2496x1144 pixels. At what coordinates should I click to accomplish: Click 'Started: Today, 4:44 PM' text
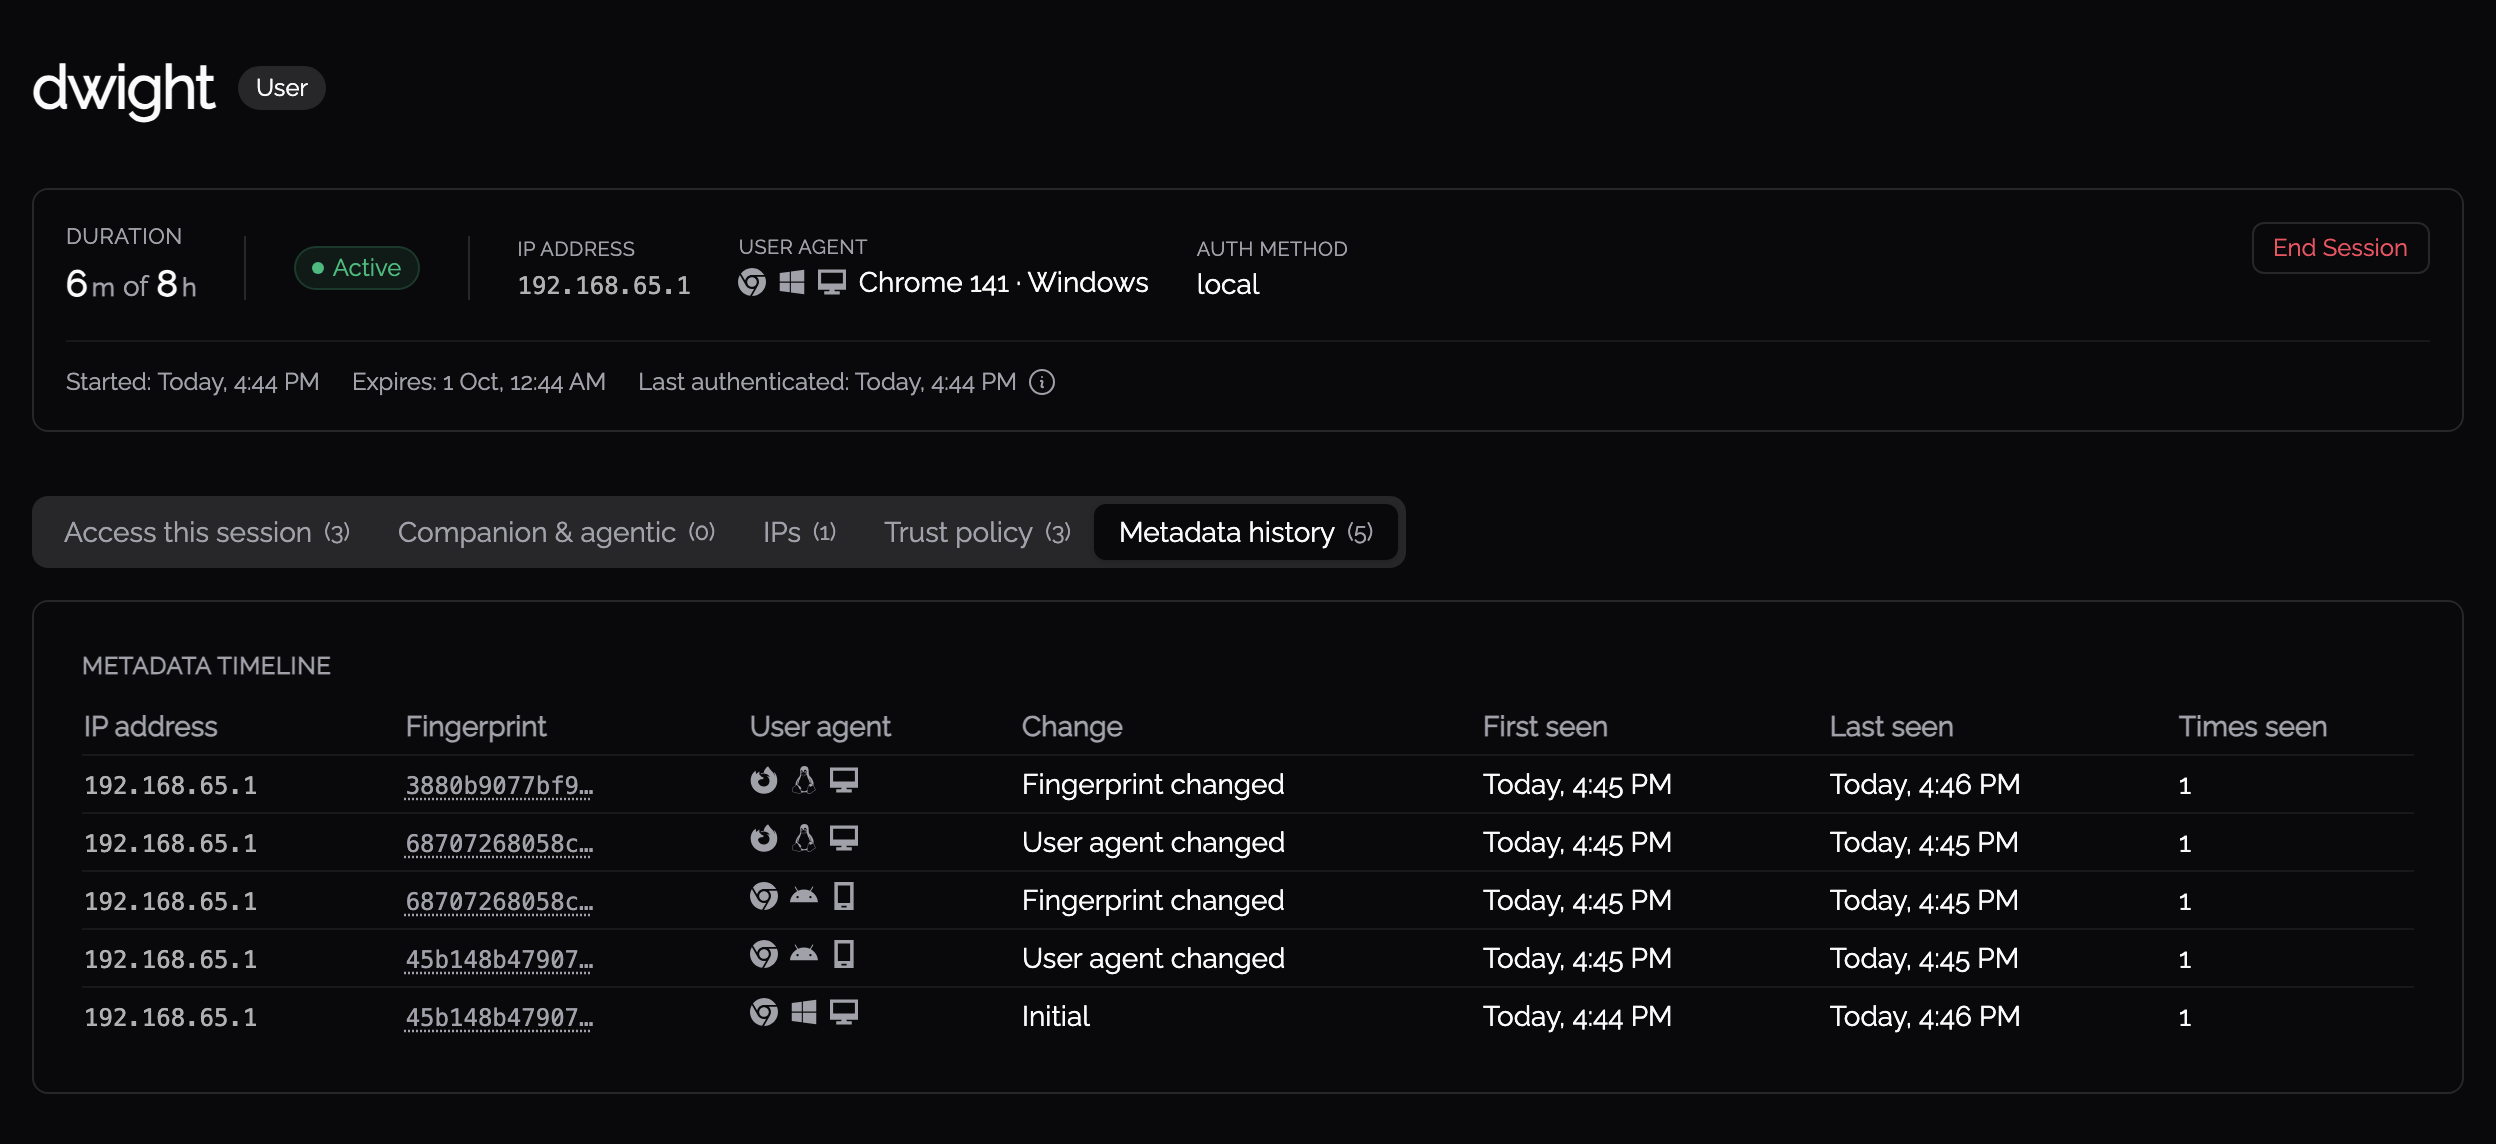(193, 382)
